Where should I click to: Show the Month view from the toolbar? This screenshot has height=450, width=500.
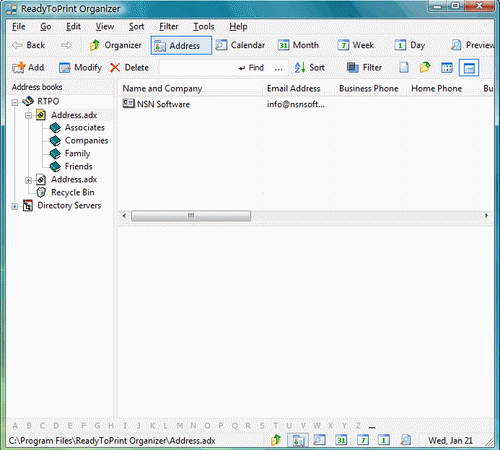click(298, 45)
